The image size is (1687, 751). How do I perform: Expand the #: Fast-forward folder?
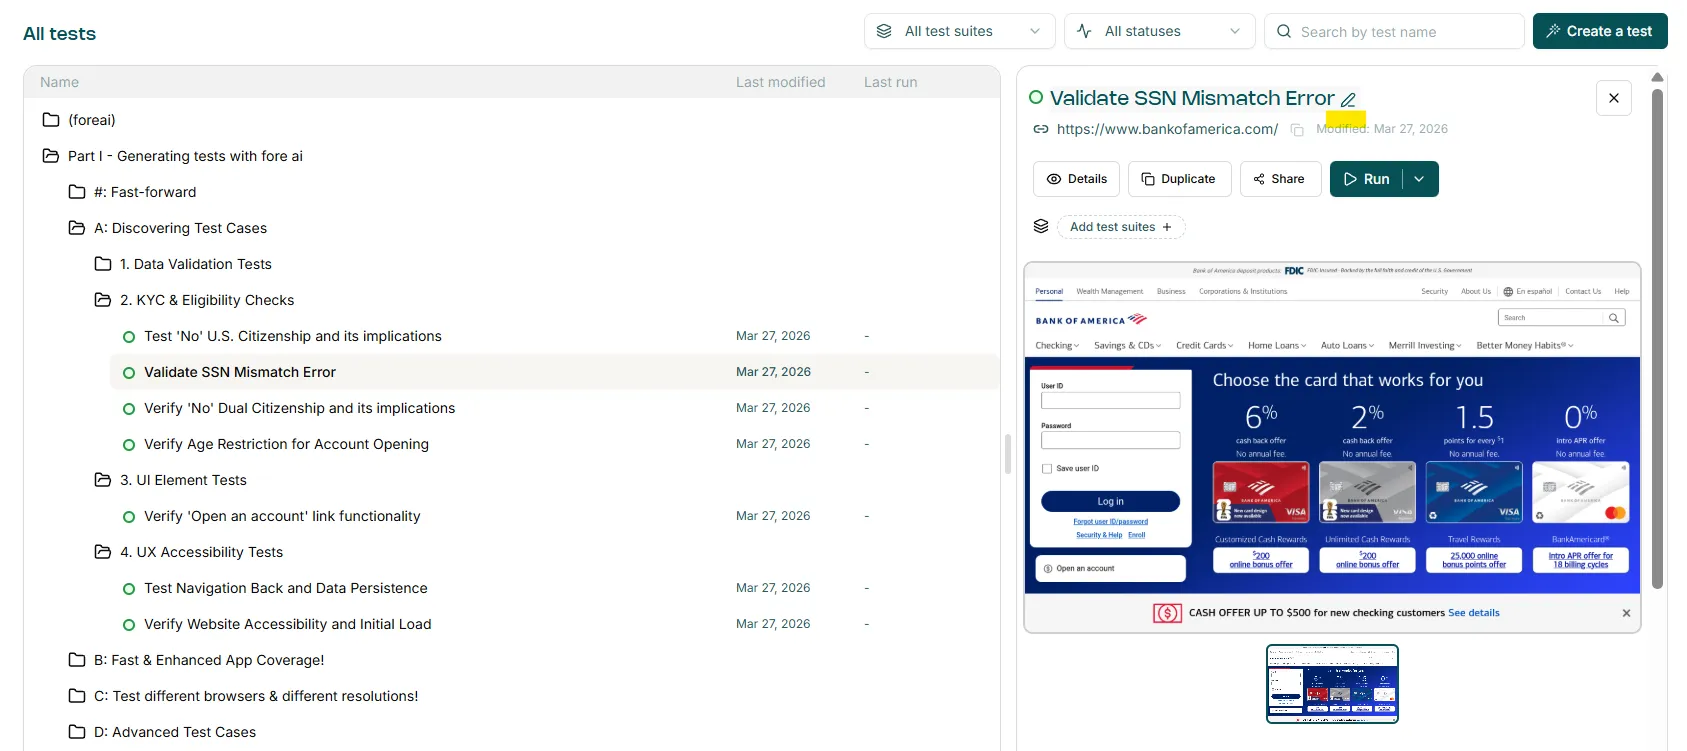pyautogui.click(x=145, y=192)
